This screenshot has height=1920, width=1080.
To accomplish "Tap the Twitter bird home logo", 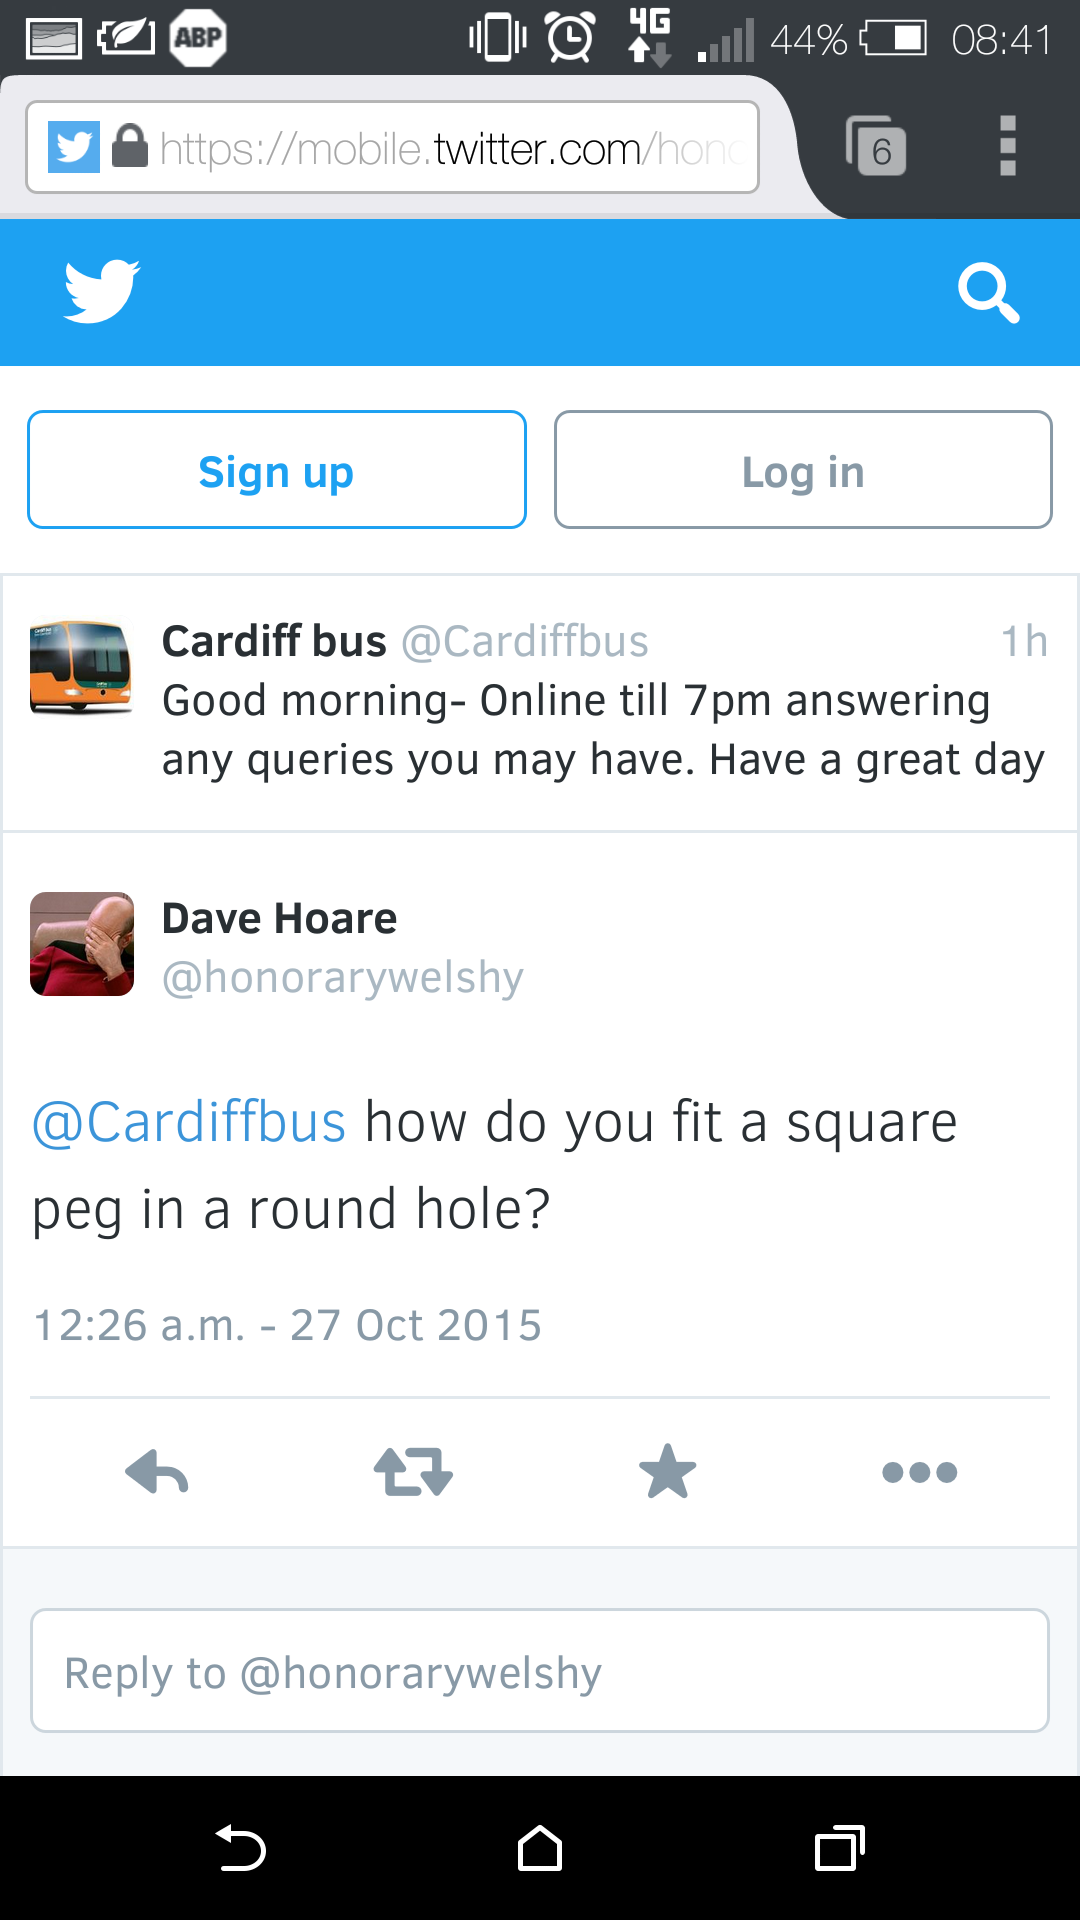I will [x=101, y=292].
